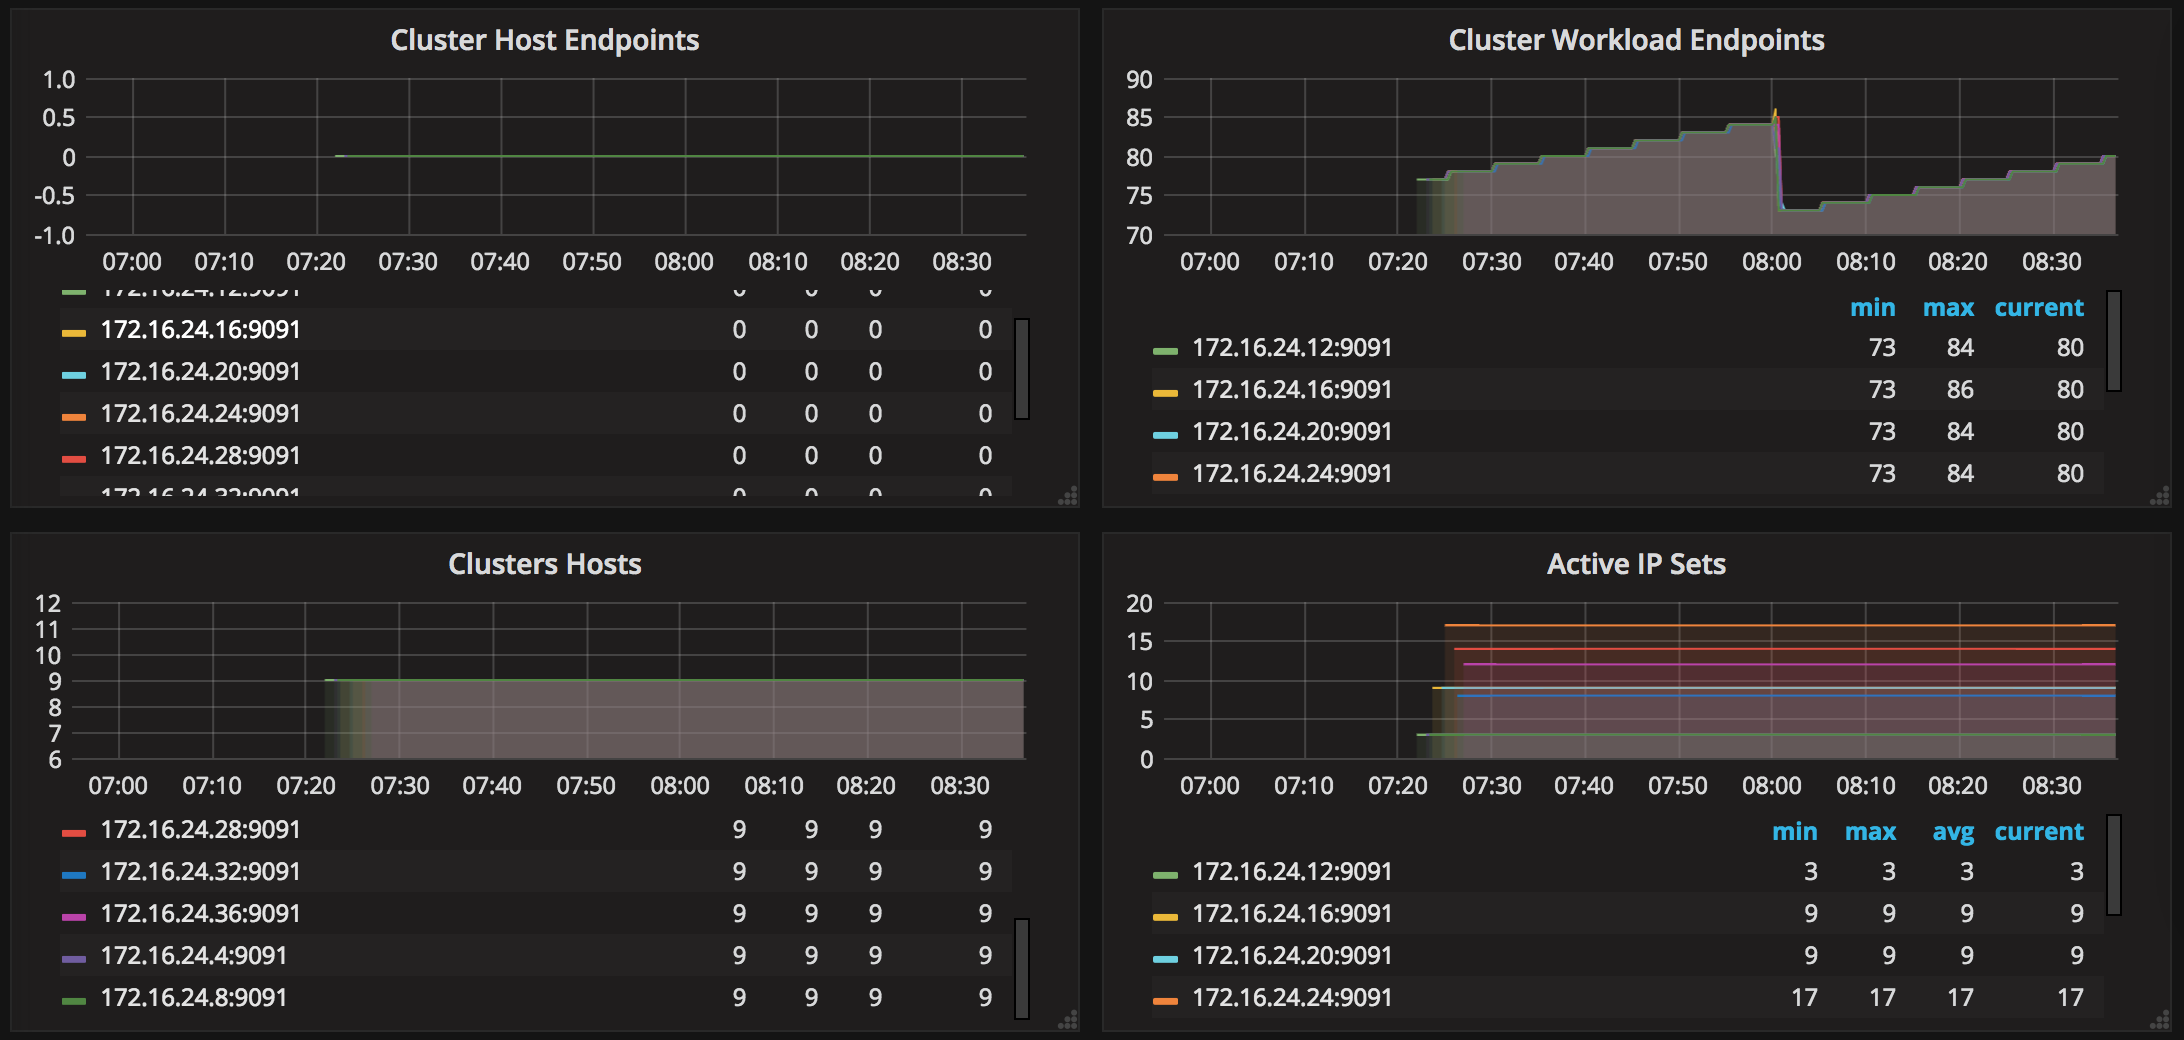Toggle series 172.16.24.24:9091 in Active IP Sets

1292,998
